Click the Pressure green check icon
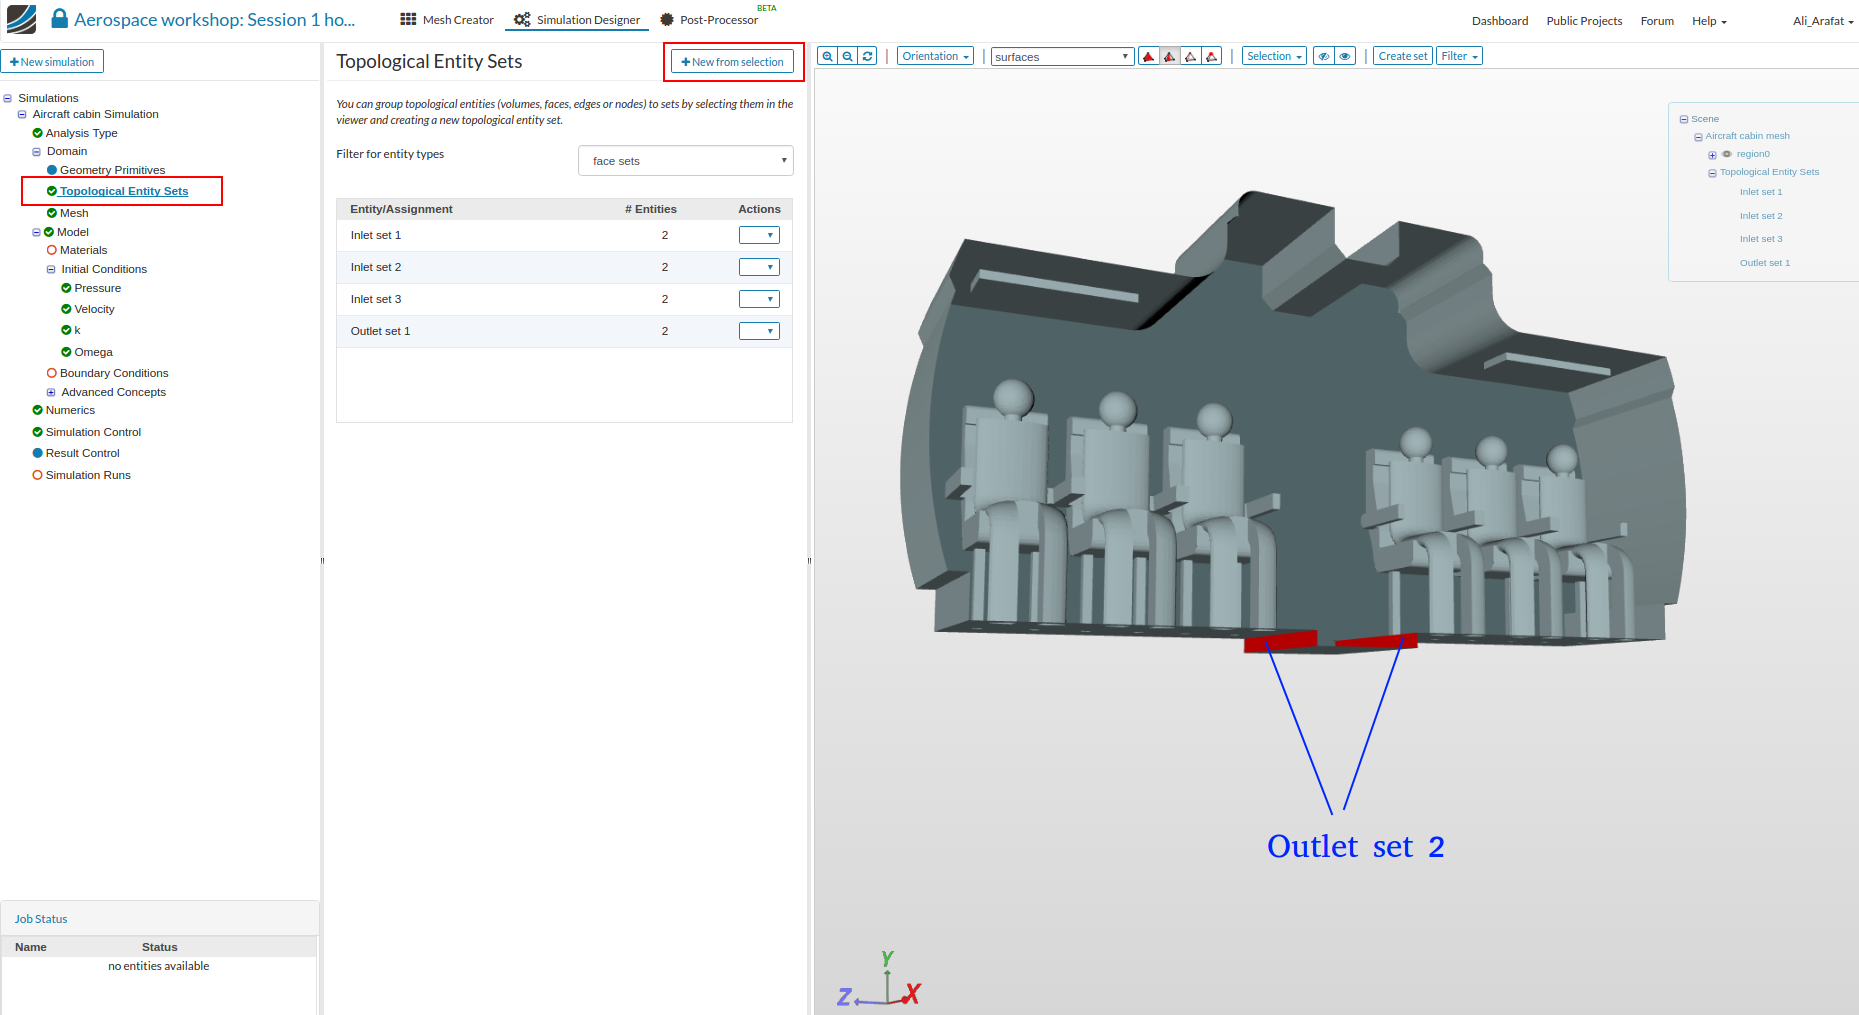This screenshot has height=1015, width=1859. click(66, 288)
